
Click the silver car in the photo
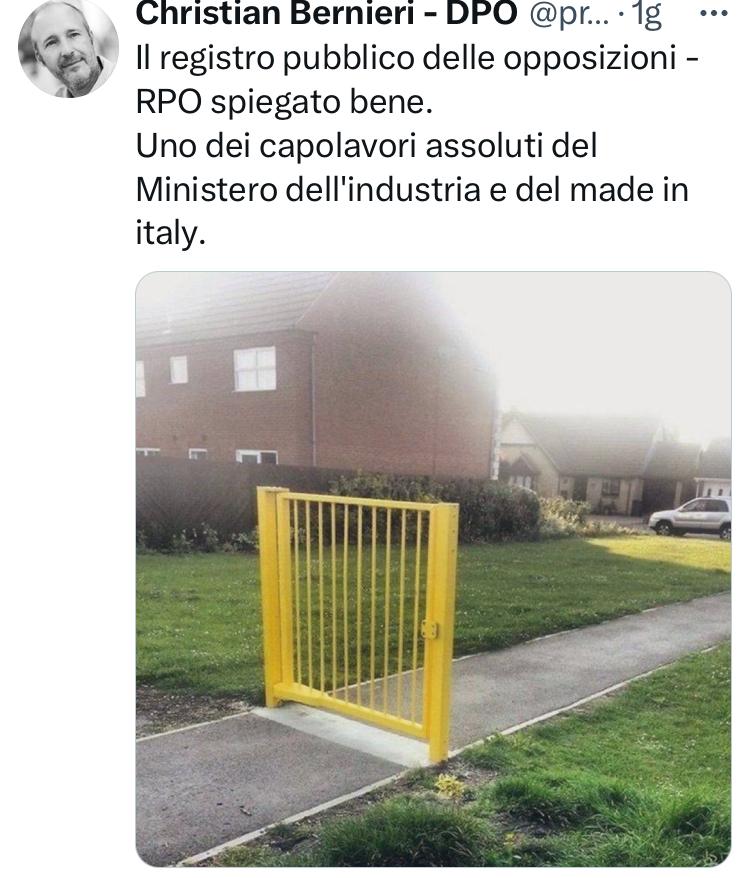690,517
